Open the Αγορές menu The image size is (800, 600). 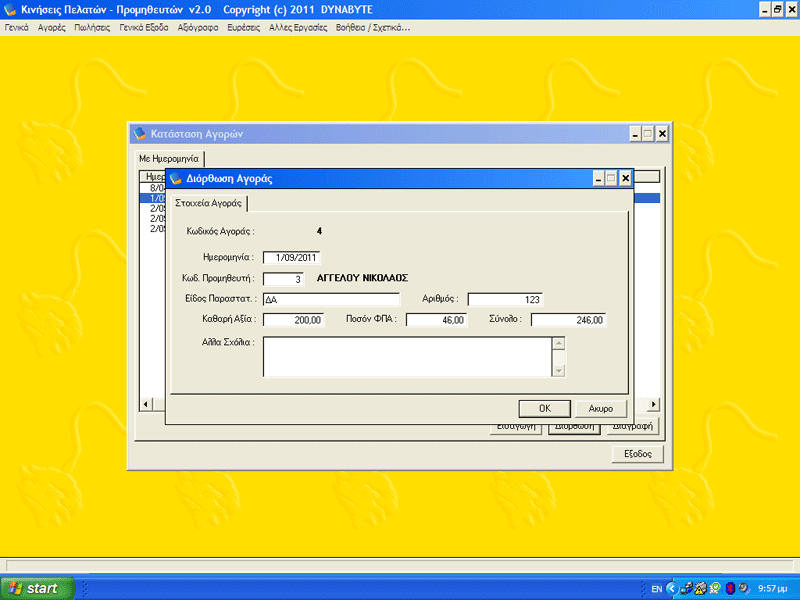pos(52,28)
